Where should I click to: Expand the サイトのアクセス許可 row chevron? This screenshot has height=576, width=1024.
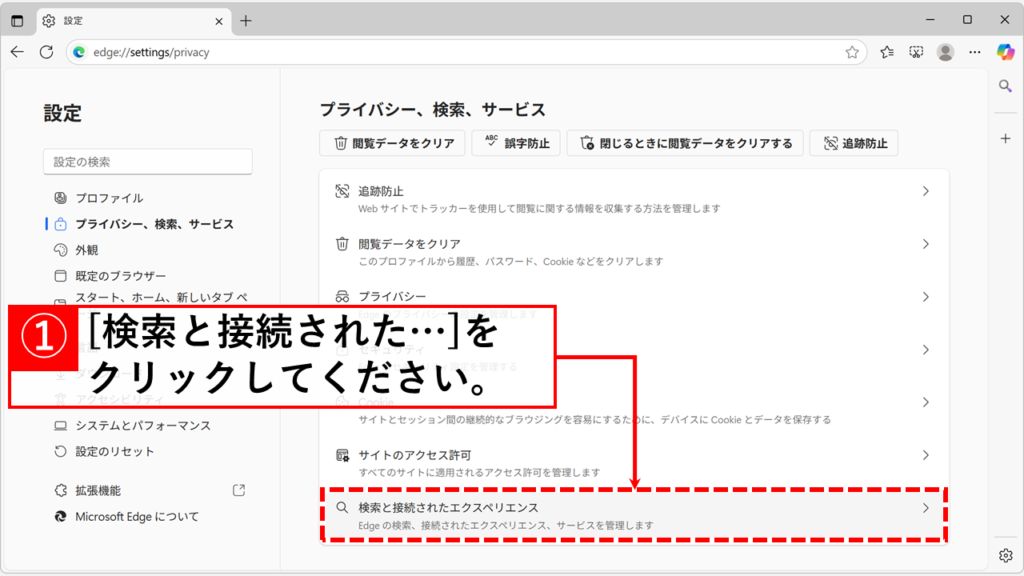coord(925,455)
